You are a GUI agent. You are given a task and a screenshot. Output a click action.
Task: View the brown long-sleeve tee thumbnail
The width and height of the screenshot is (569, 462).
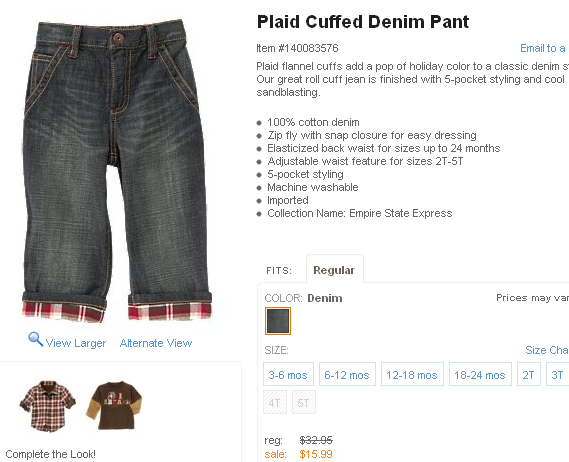tap(114, 405)
